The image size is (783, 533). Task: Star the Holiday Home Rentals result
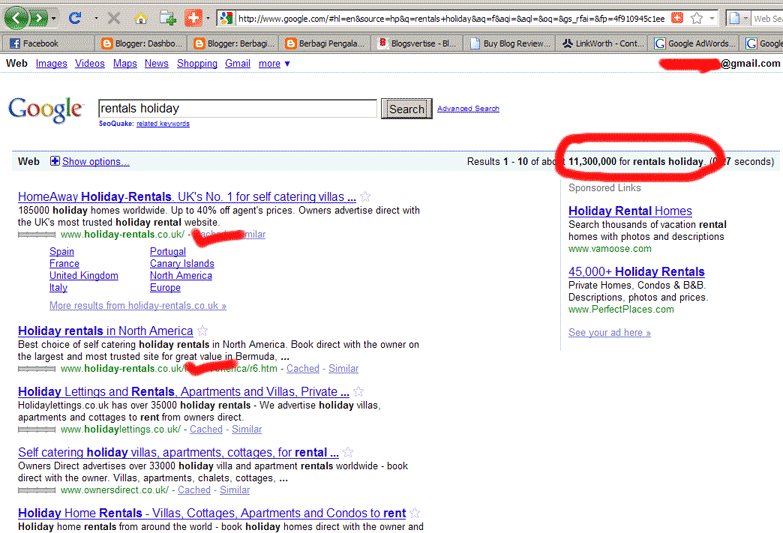[415, 513]
